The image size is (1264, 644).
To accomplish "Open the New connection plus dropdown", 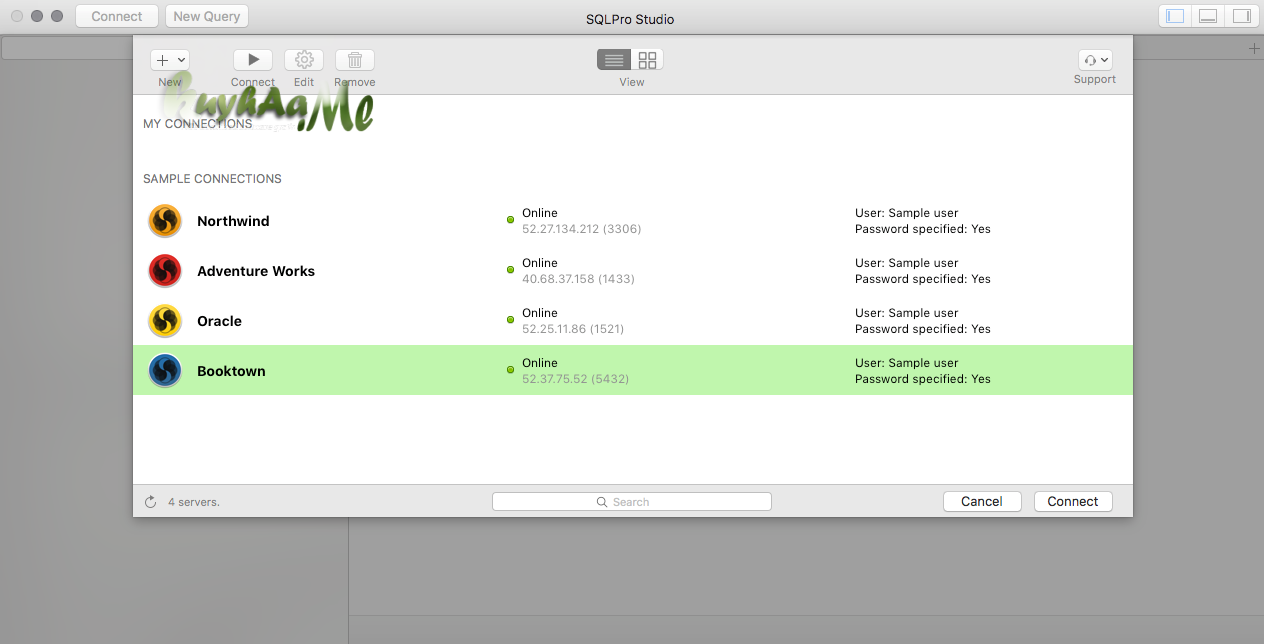I will [x=170, y=60].
